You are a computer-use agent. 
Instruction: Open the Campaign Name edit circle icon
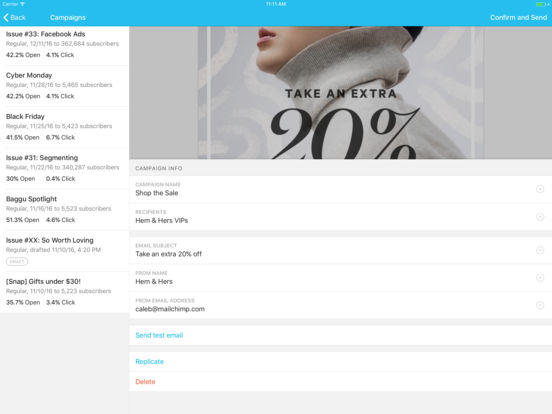(x=540, y=189)
